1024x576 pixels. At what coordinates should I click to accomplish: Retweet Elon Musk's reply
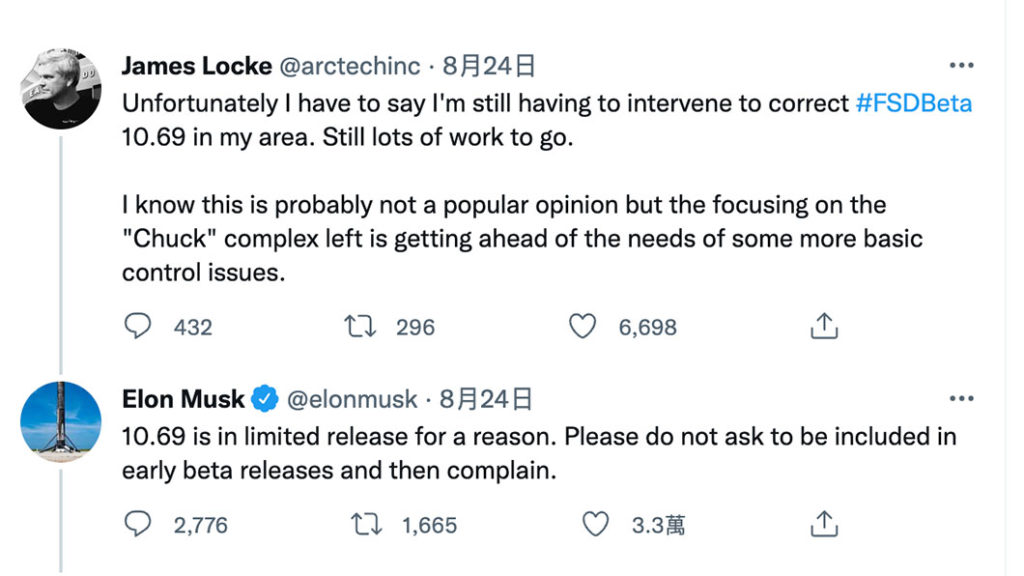366,524
